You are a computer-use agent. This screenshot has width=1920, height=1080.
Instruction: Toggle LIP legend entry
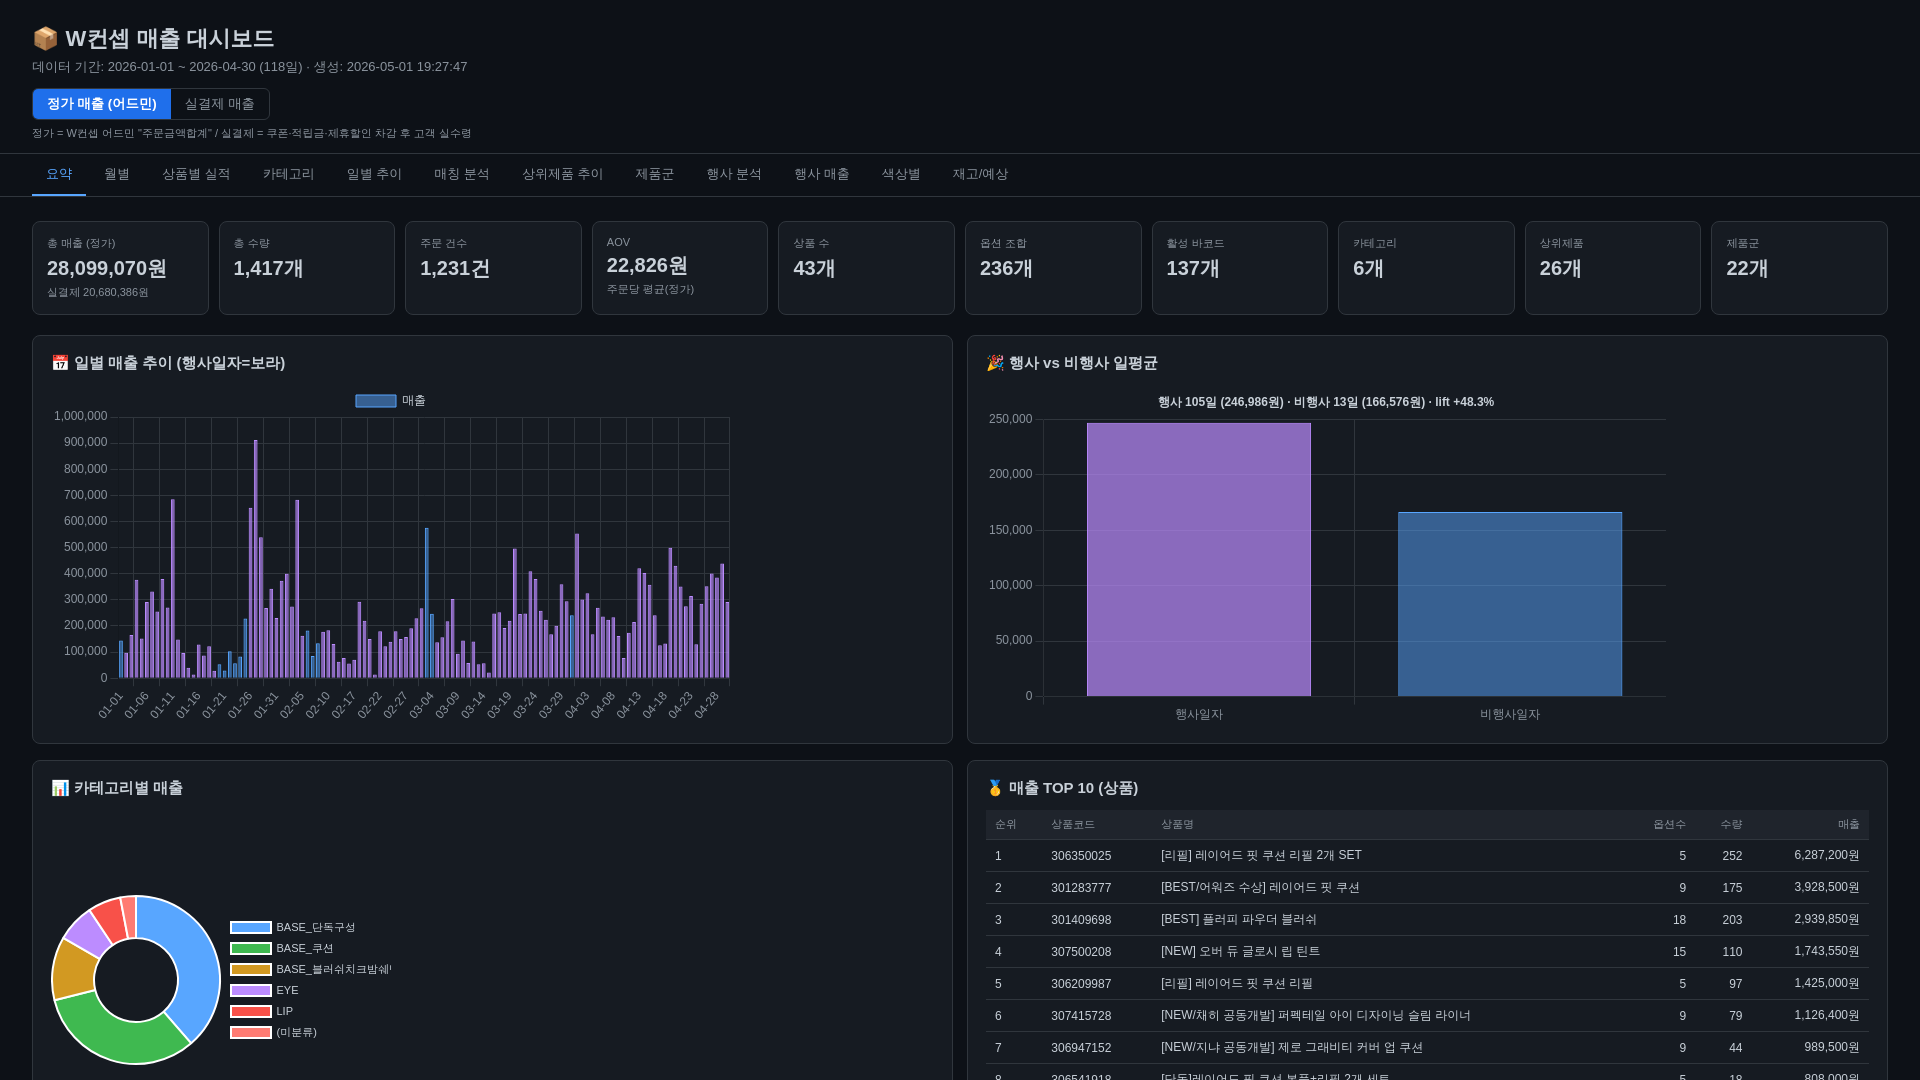262,1012
